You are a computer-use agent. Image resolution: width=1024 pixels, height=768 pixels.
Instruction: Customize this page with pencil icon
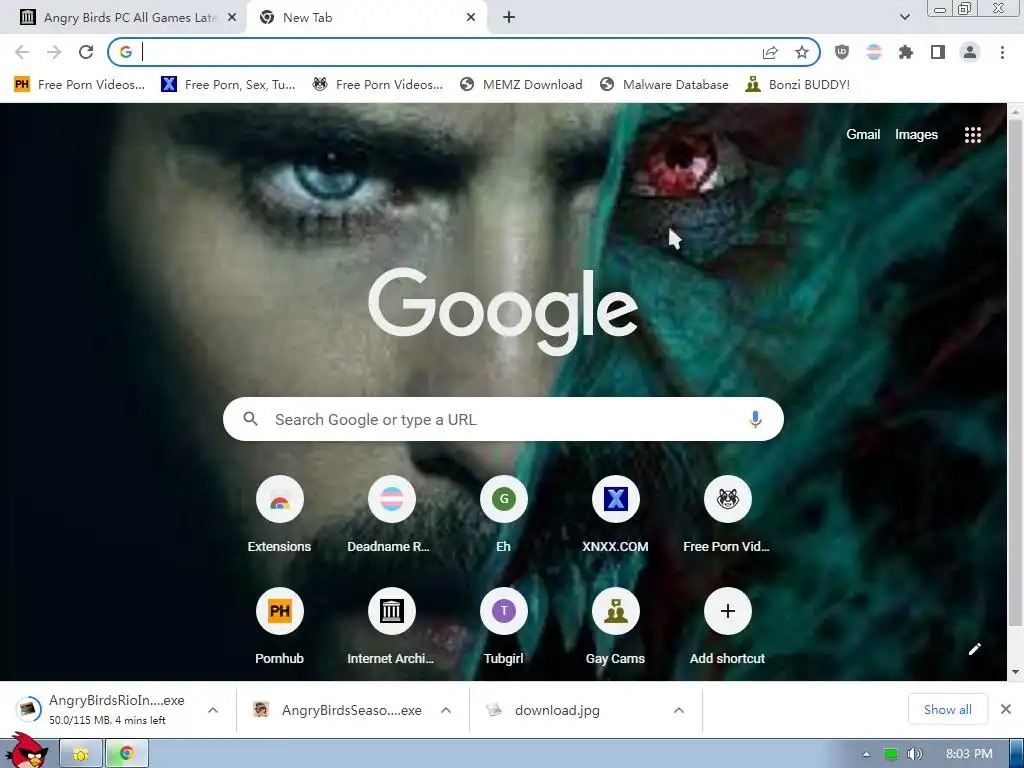pos(974,648)
